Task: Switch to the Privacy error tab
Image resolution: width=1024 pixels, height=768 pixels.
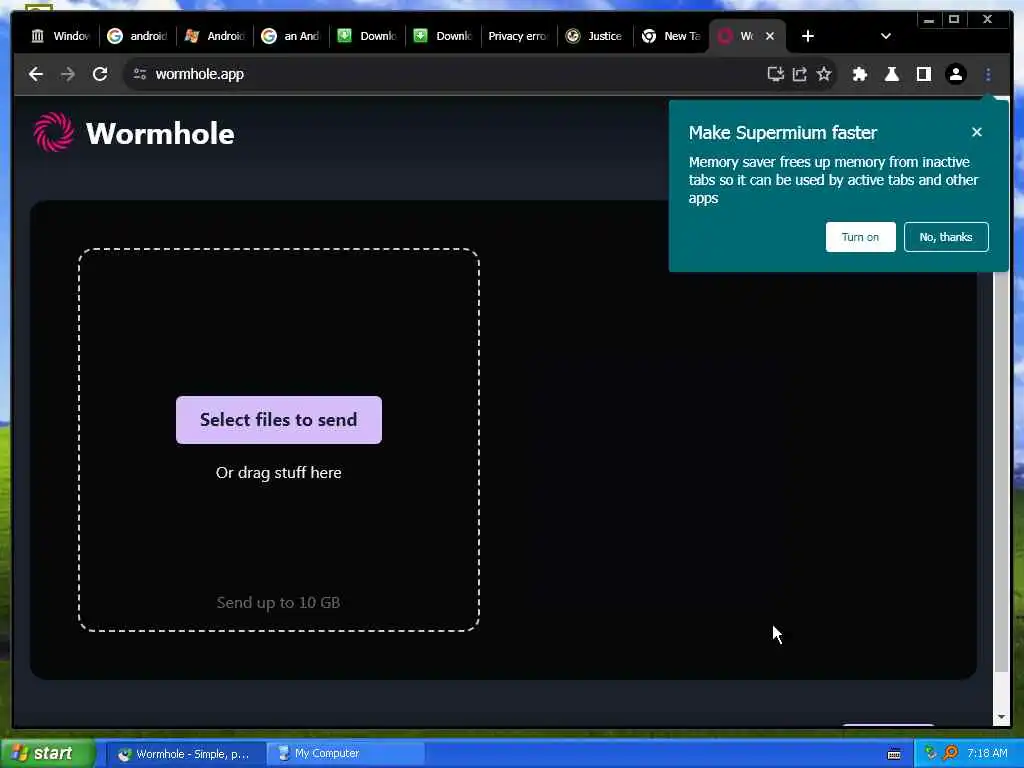Action: click(519, 36)
